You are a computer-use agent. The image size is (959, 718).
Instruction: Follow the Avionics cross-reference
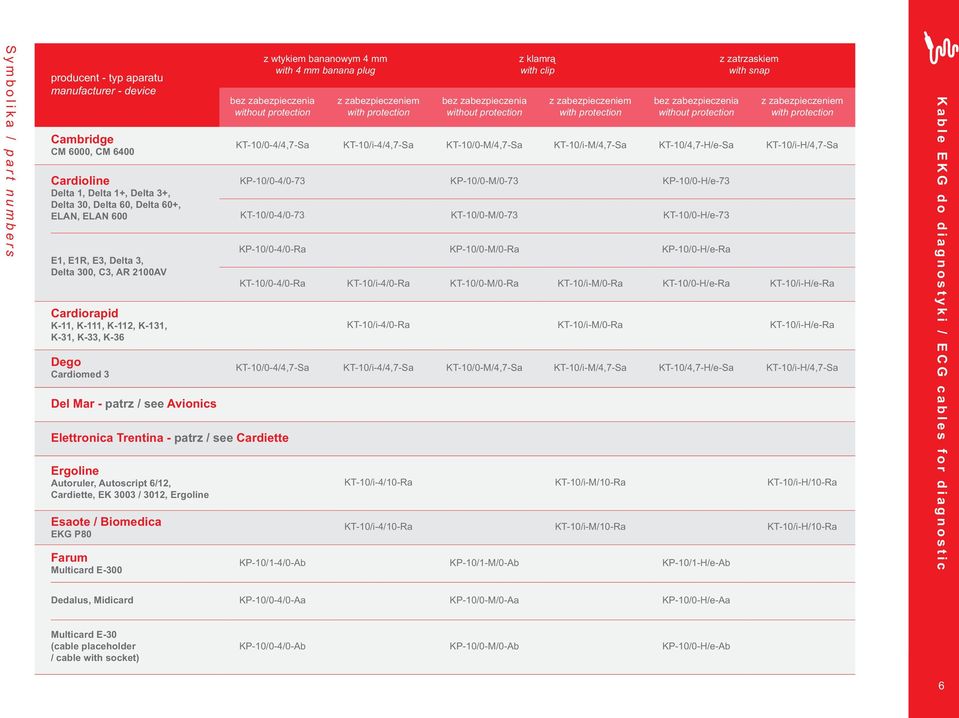click(x=191, y=404)
